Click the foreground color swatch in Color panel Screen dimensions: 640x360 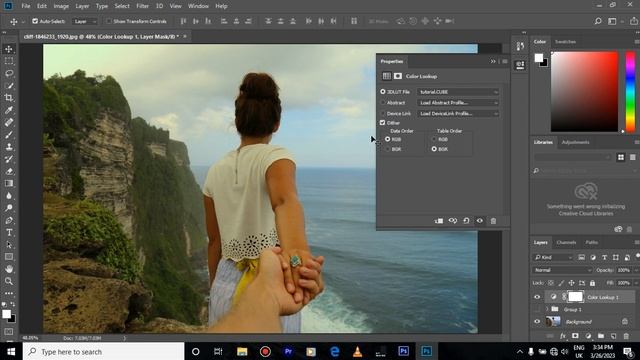(539, 58)
